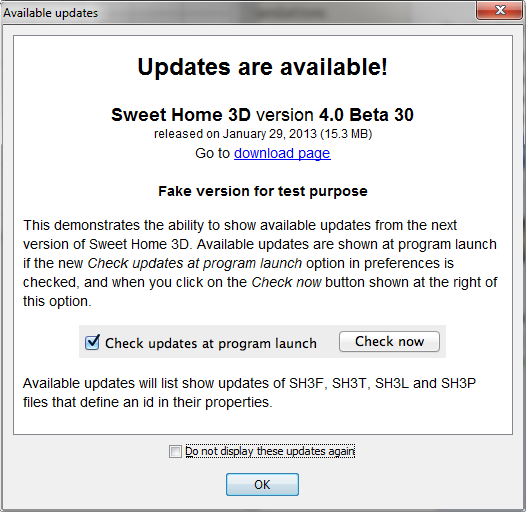Click the italic Check updates at program launch phrase
Viewport: 526px width, 512px height.
coord(195,263)
